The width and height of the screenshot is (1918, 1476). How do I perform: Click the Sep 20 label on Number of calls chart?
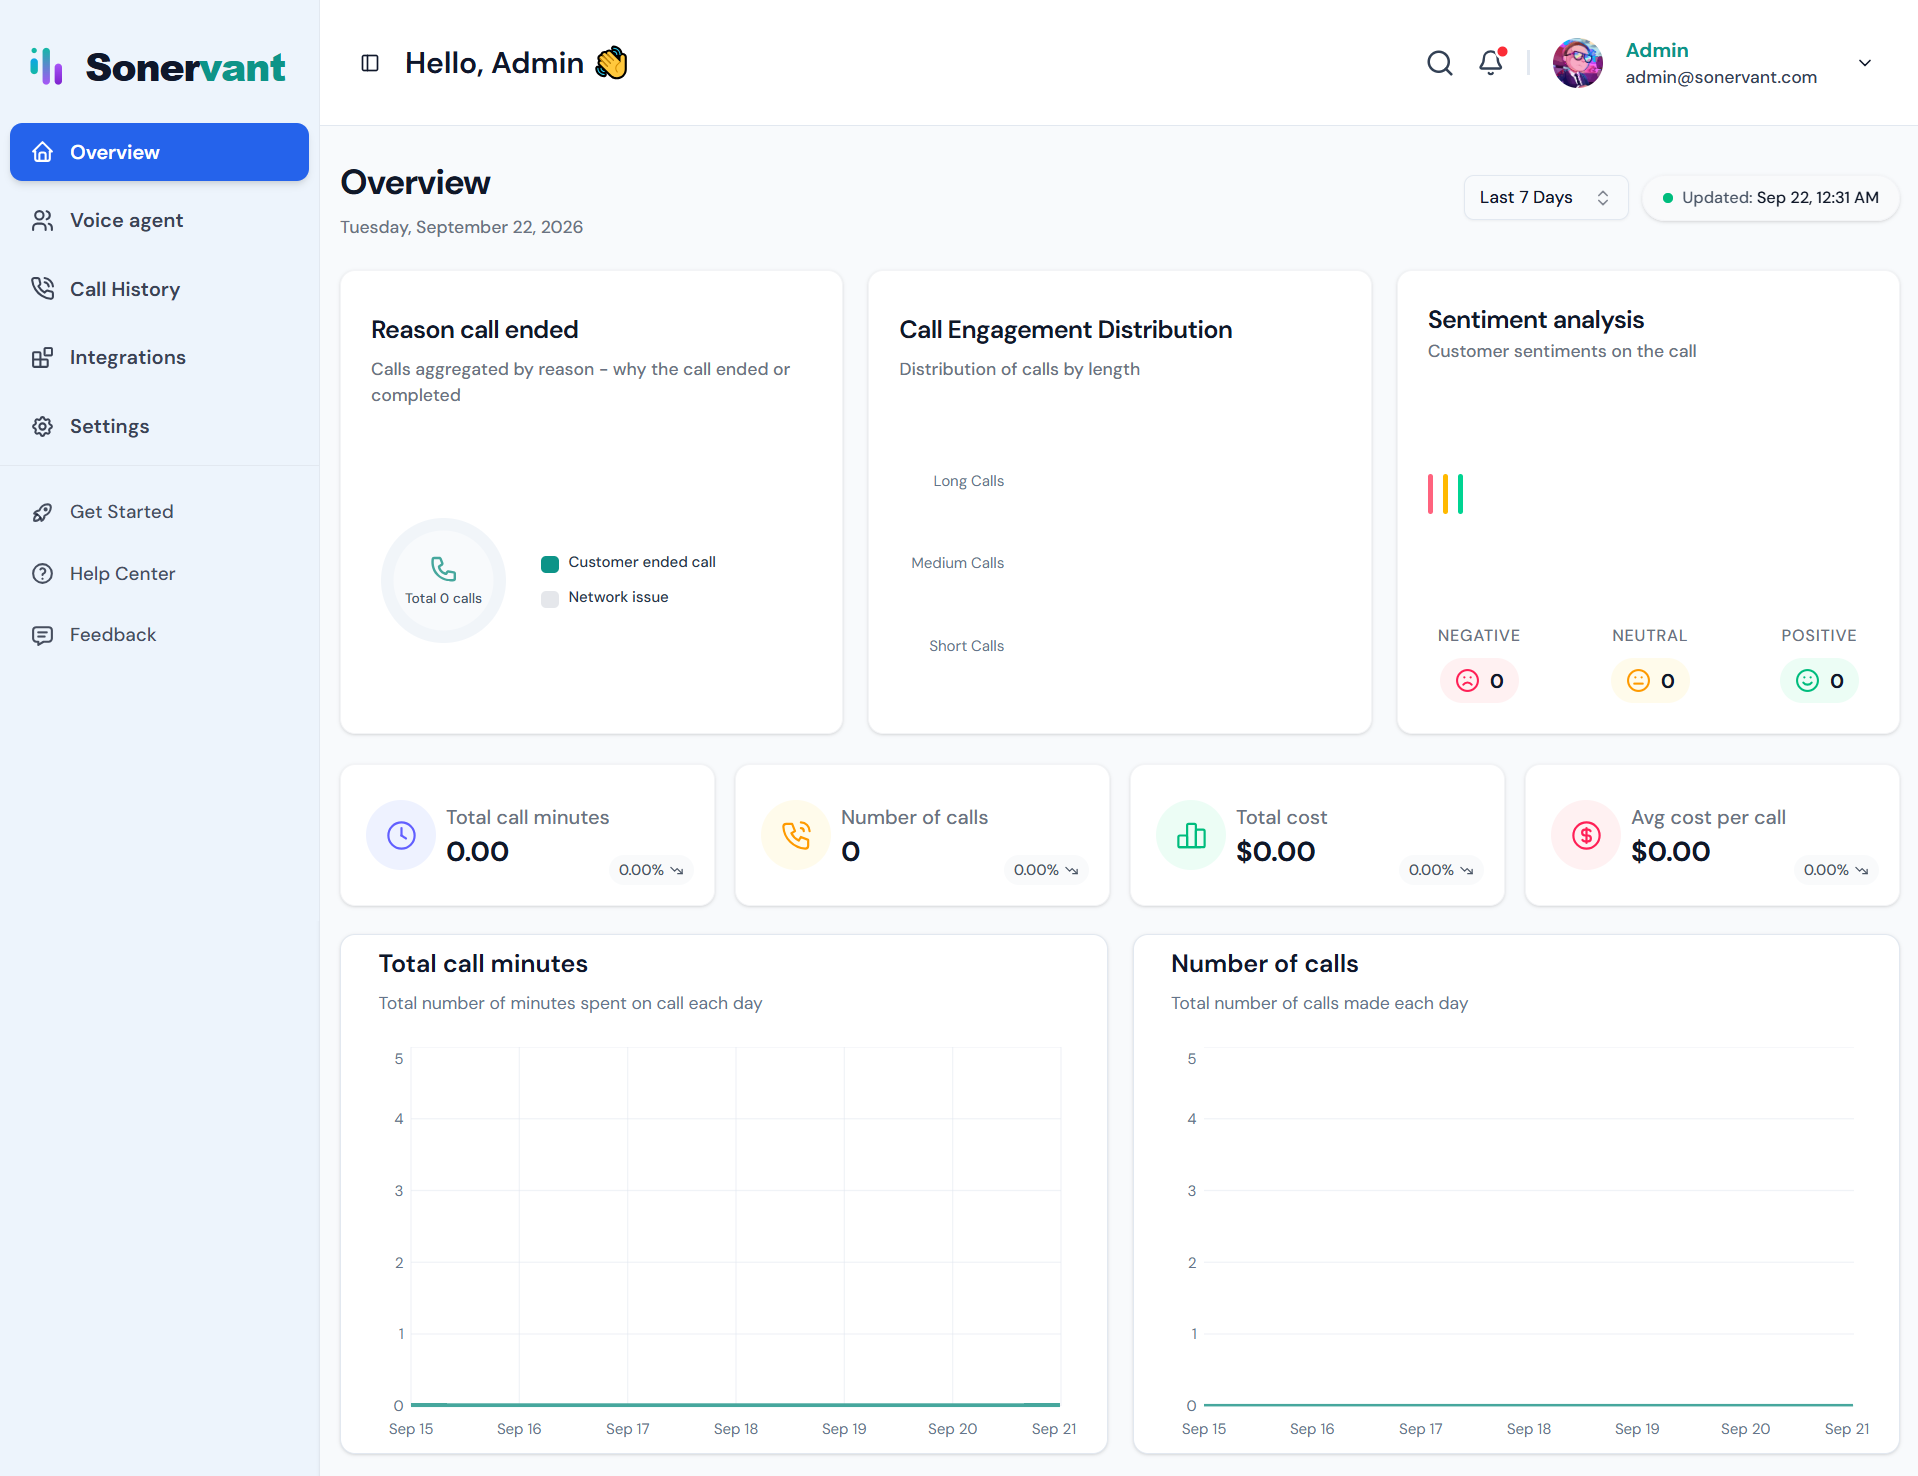coord(1745,1429)
